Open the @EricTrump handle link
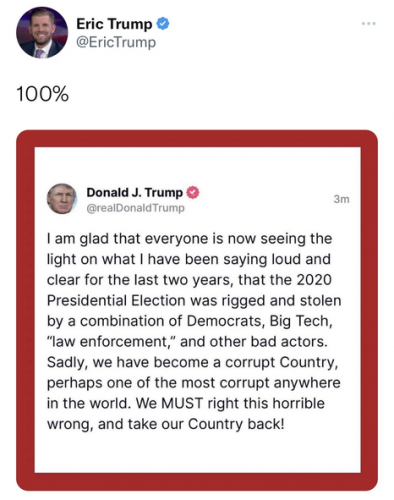This screenshot has width=394, height=500. pos(116,42)
